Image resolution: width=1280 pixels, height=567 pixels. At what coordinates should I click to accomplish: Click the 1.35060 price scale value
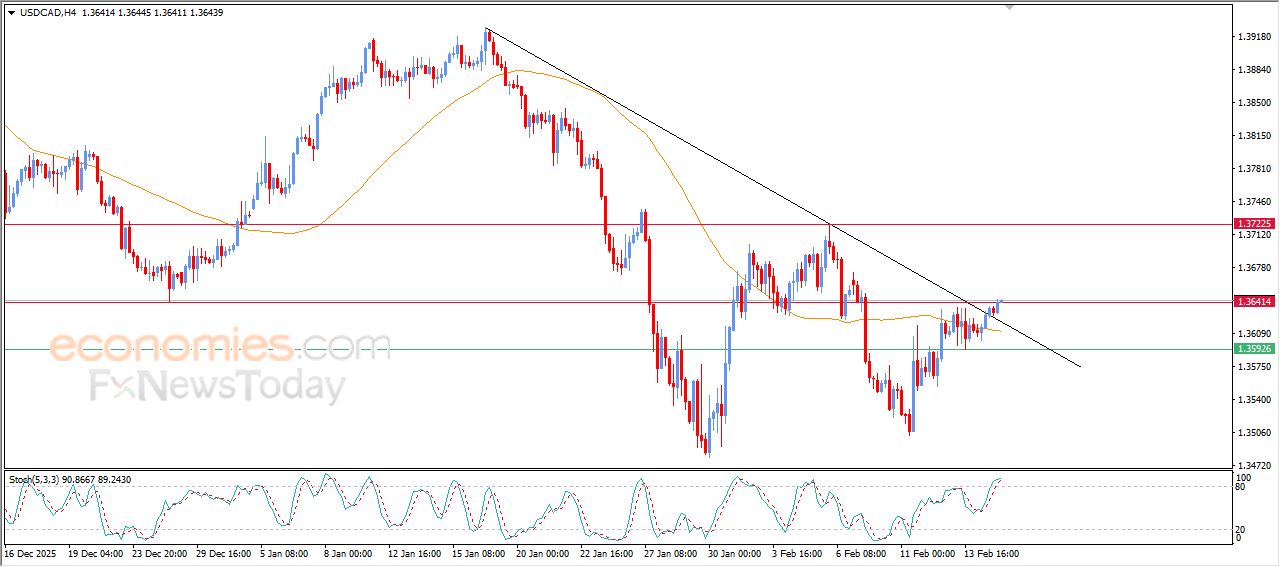click(x=1253, y=433)
